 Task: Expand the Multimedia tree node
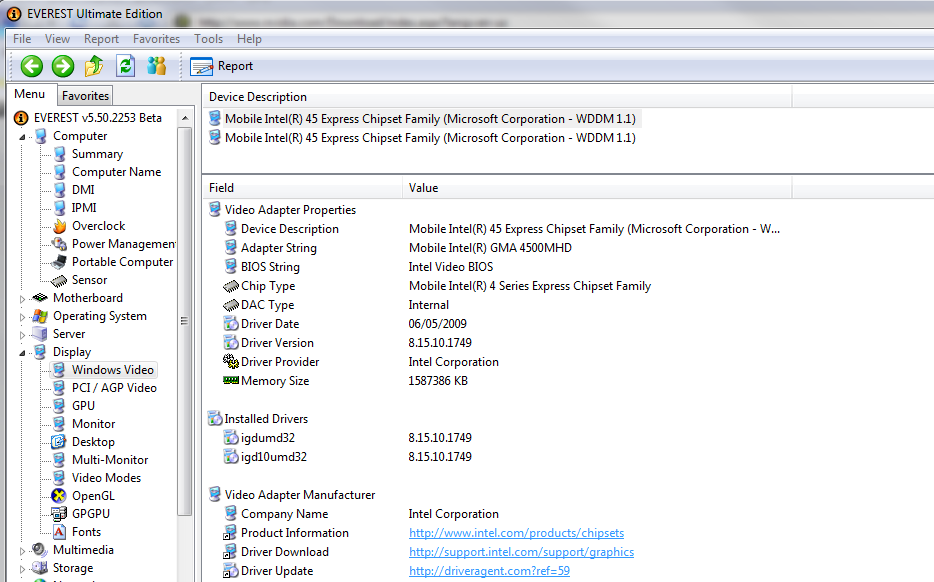point(23,551)
